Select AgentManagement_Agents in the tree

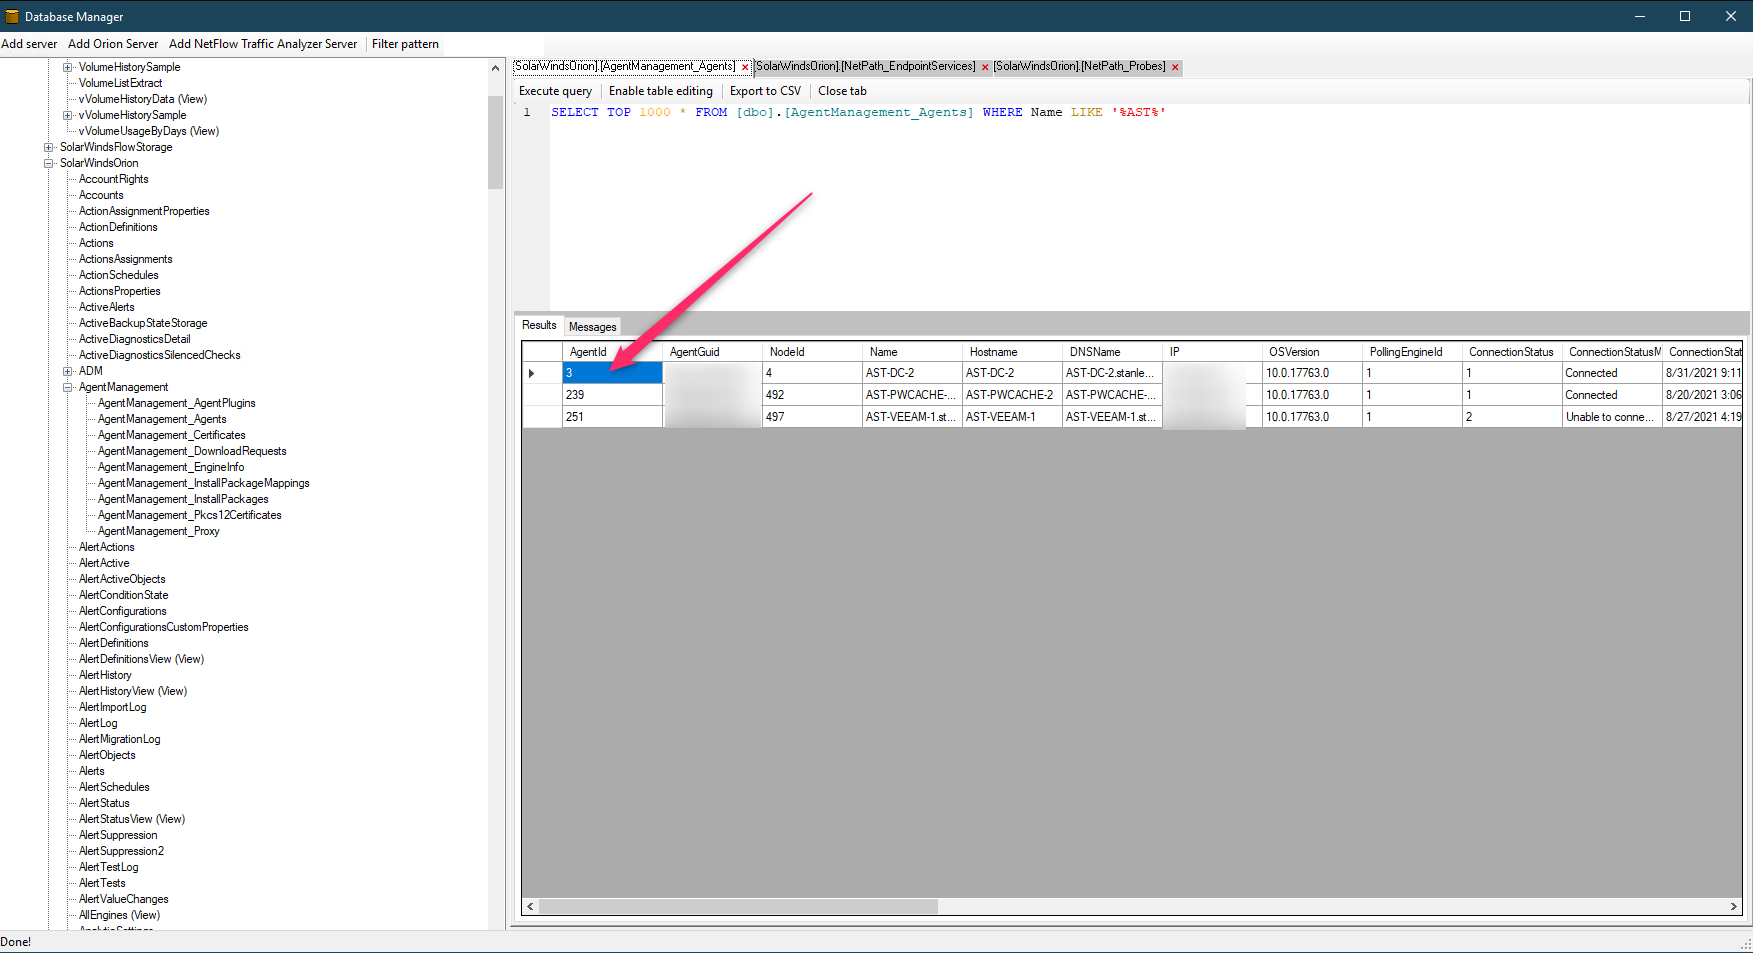click(162, 419)
